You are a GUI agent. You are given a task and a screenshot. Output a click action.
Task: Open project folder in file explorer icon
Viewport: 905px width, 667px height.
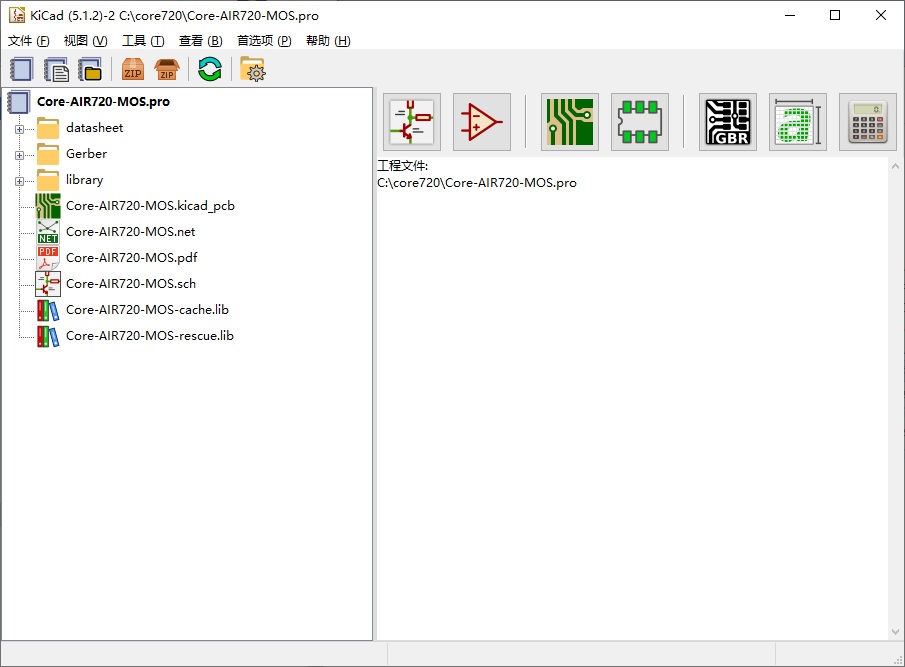[x=252, y=70]
